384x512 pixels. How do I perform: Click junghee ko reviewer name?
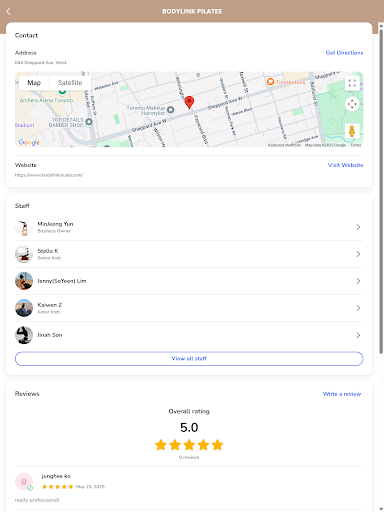click(x=56, y=476)
